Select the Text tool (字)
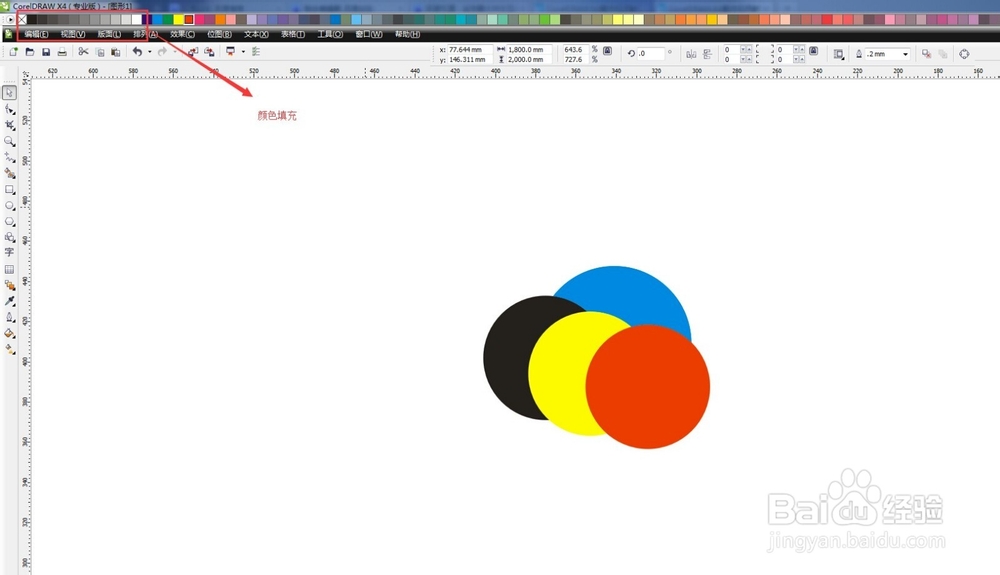Viewport: 1000px width, 575px height. pos(9,253)
